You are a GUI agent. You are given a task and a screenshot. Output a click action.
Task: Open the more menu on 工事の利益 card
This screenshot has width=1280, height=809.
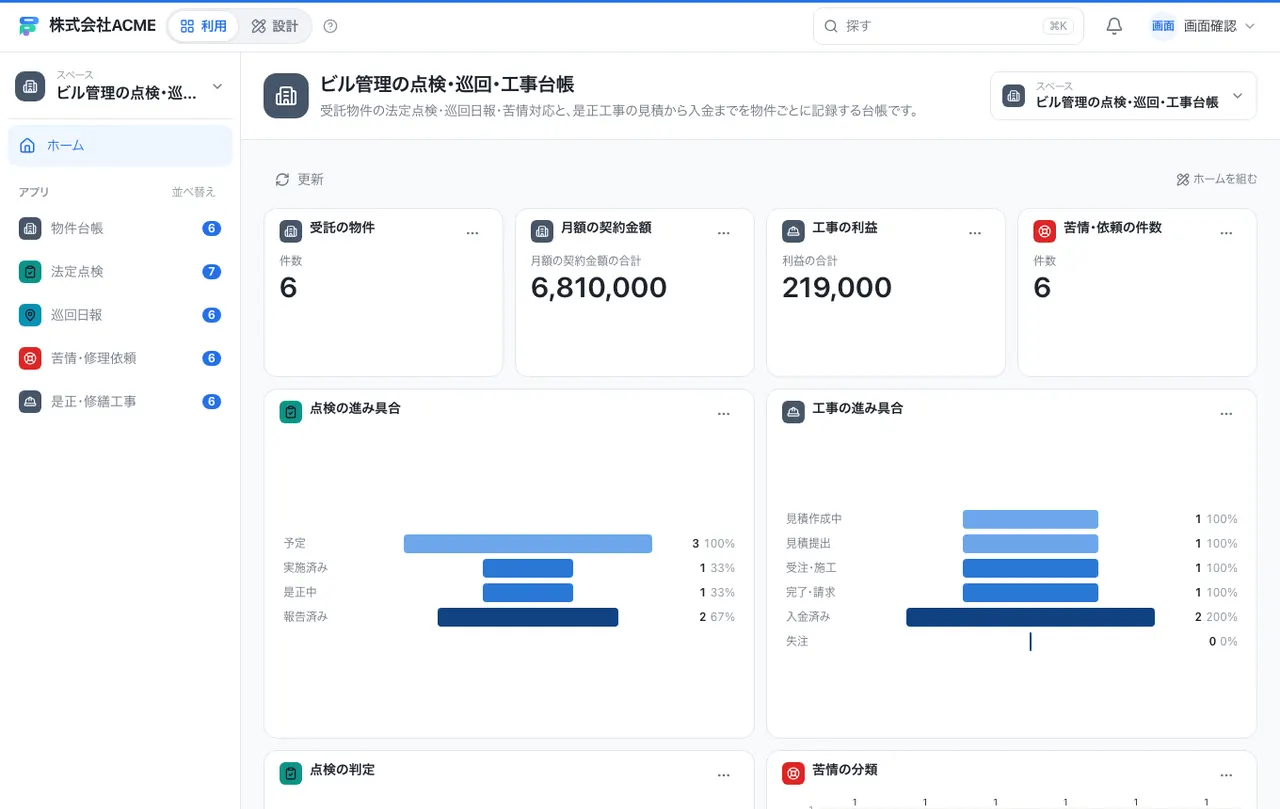click(975, 233)
